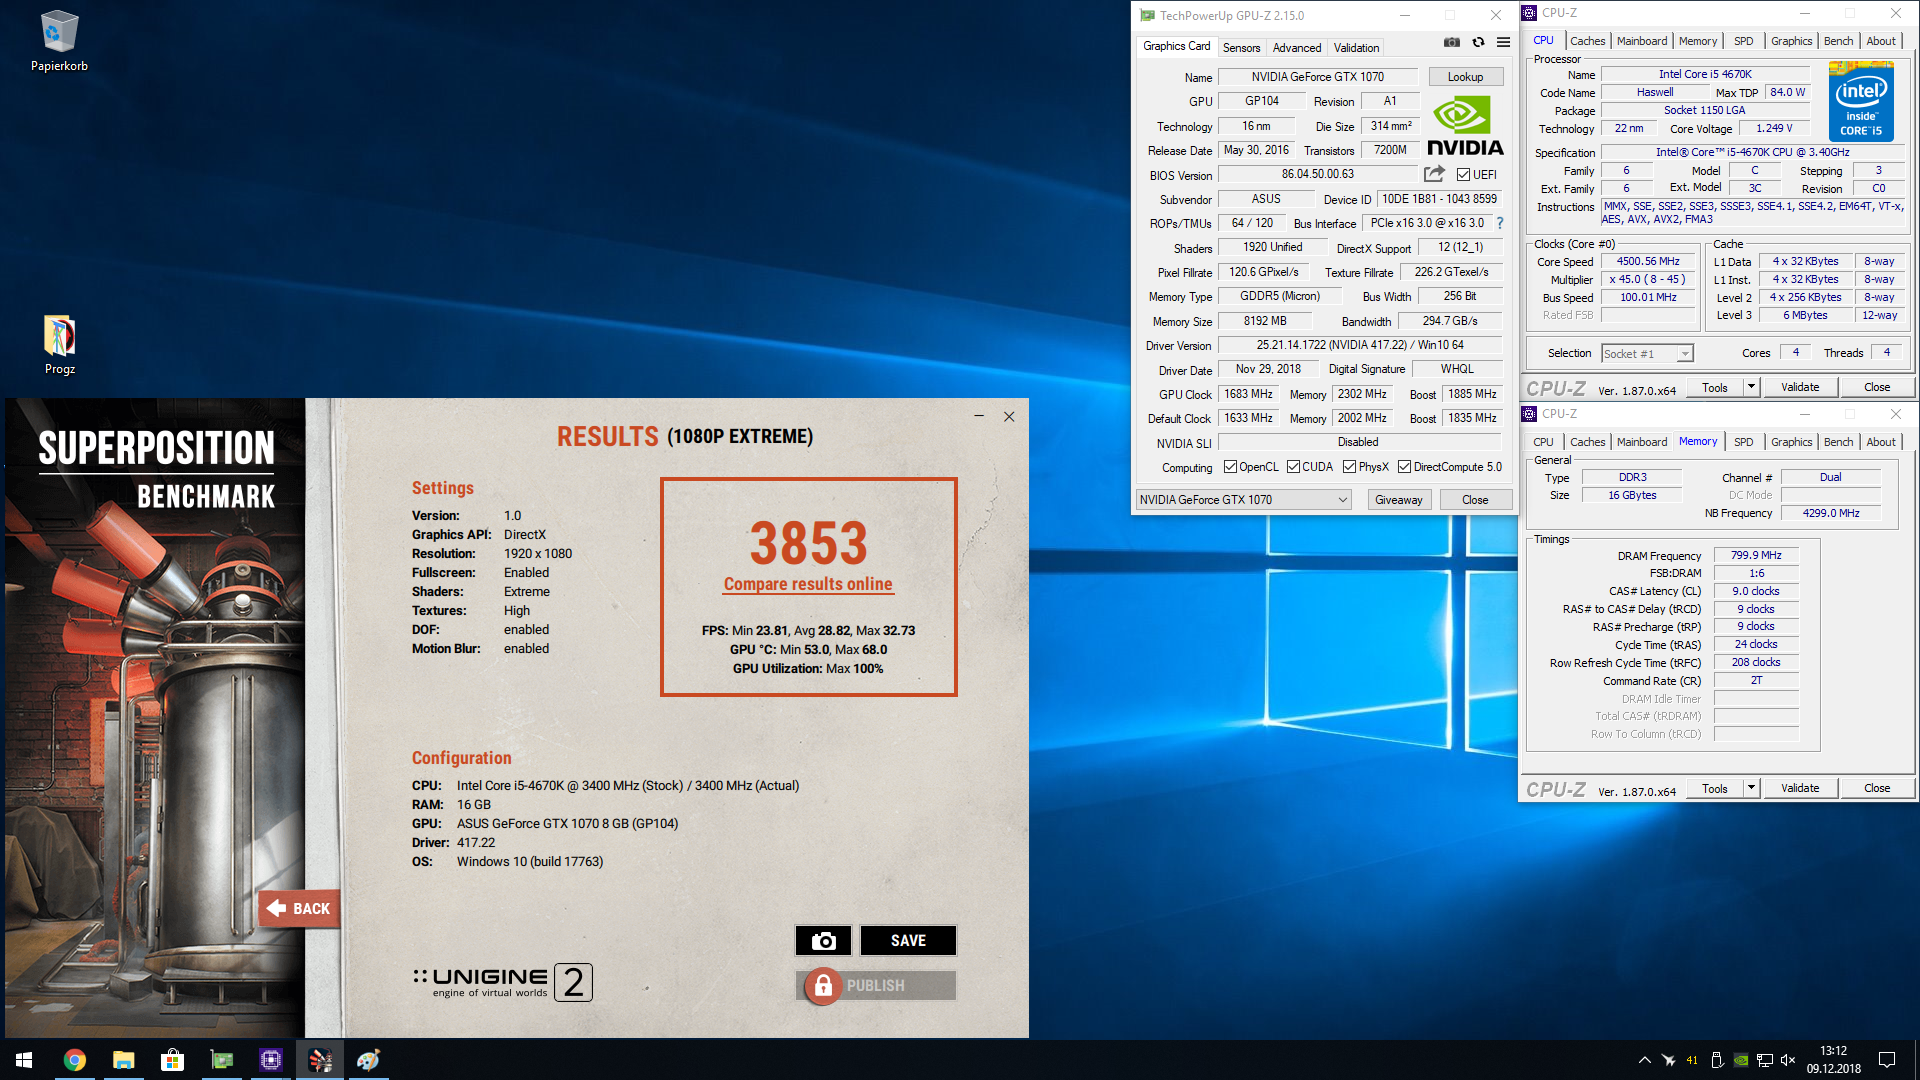Click the About tab in lower CPU-Z window
1920x1080 pixels.
1880,442
